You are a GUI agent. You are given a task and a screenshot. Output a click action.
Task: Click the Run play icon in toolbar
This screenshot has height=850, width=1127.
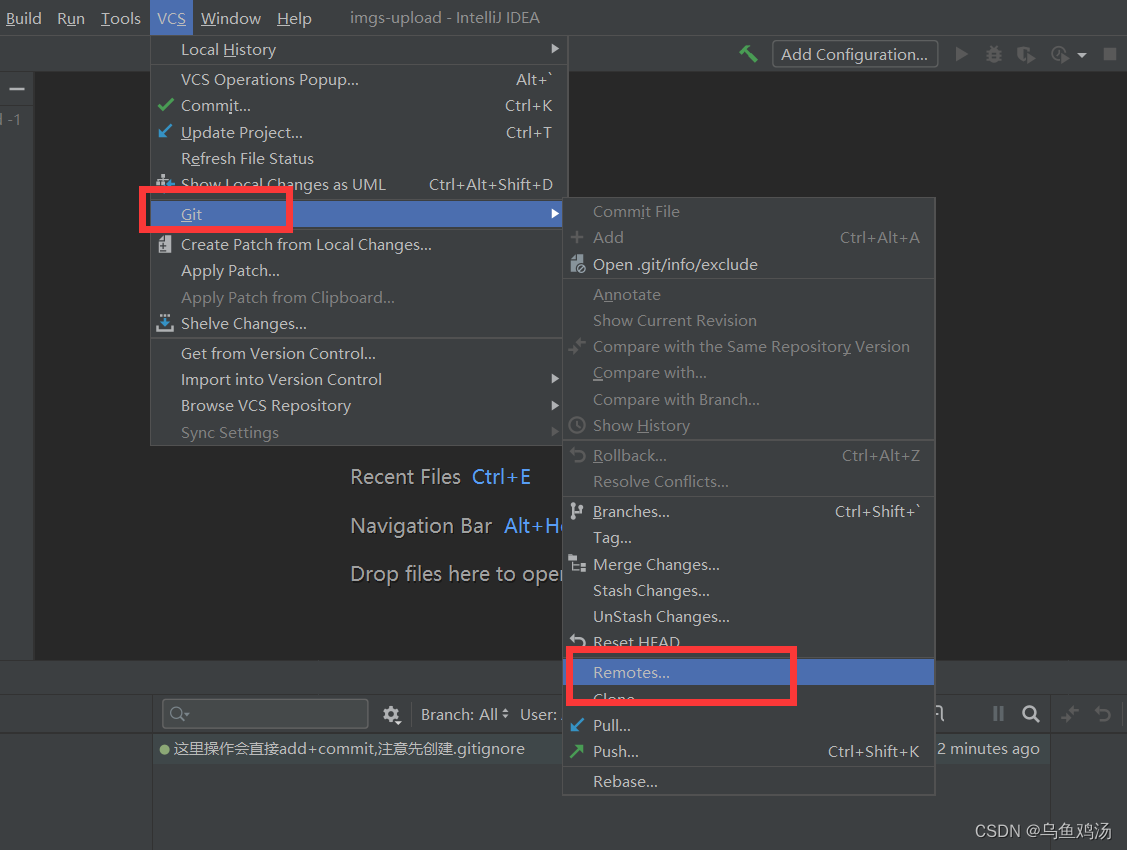coord(961,55)
